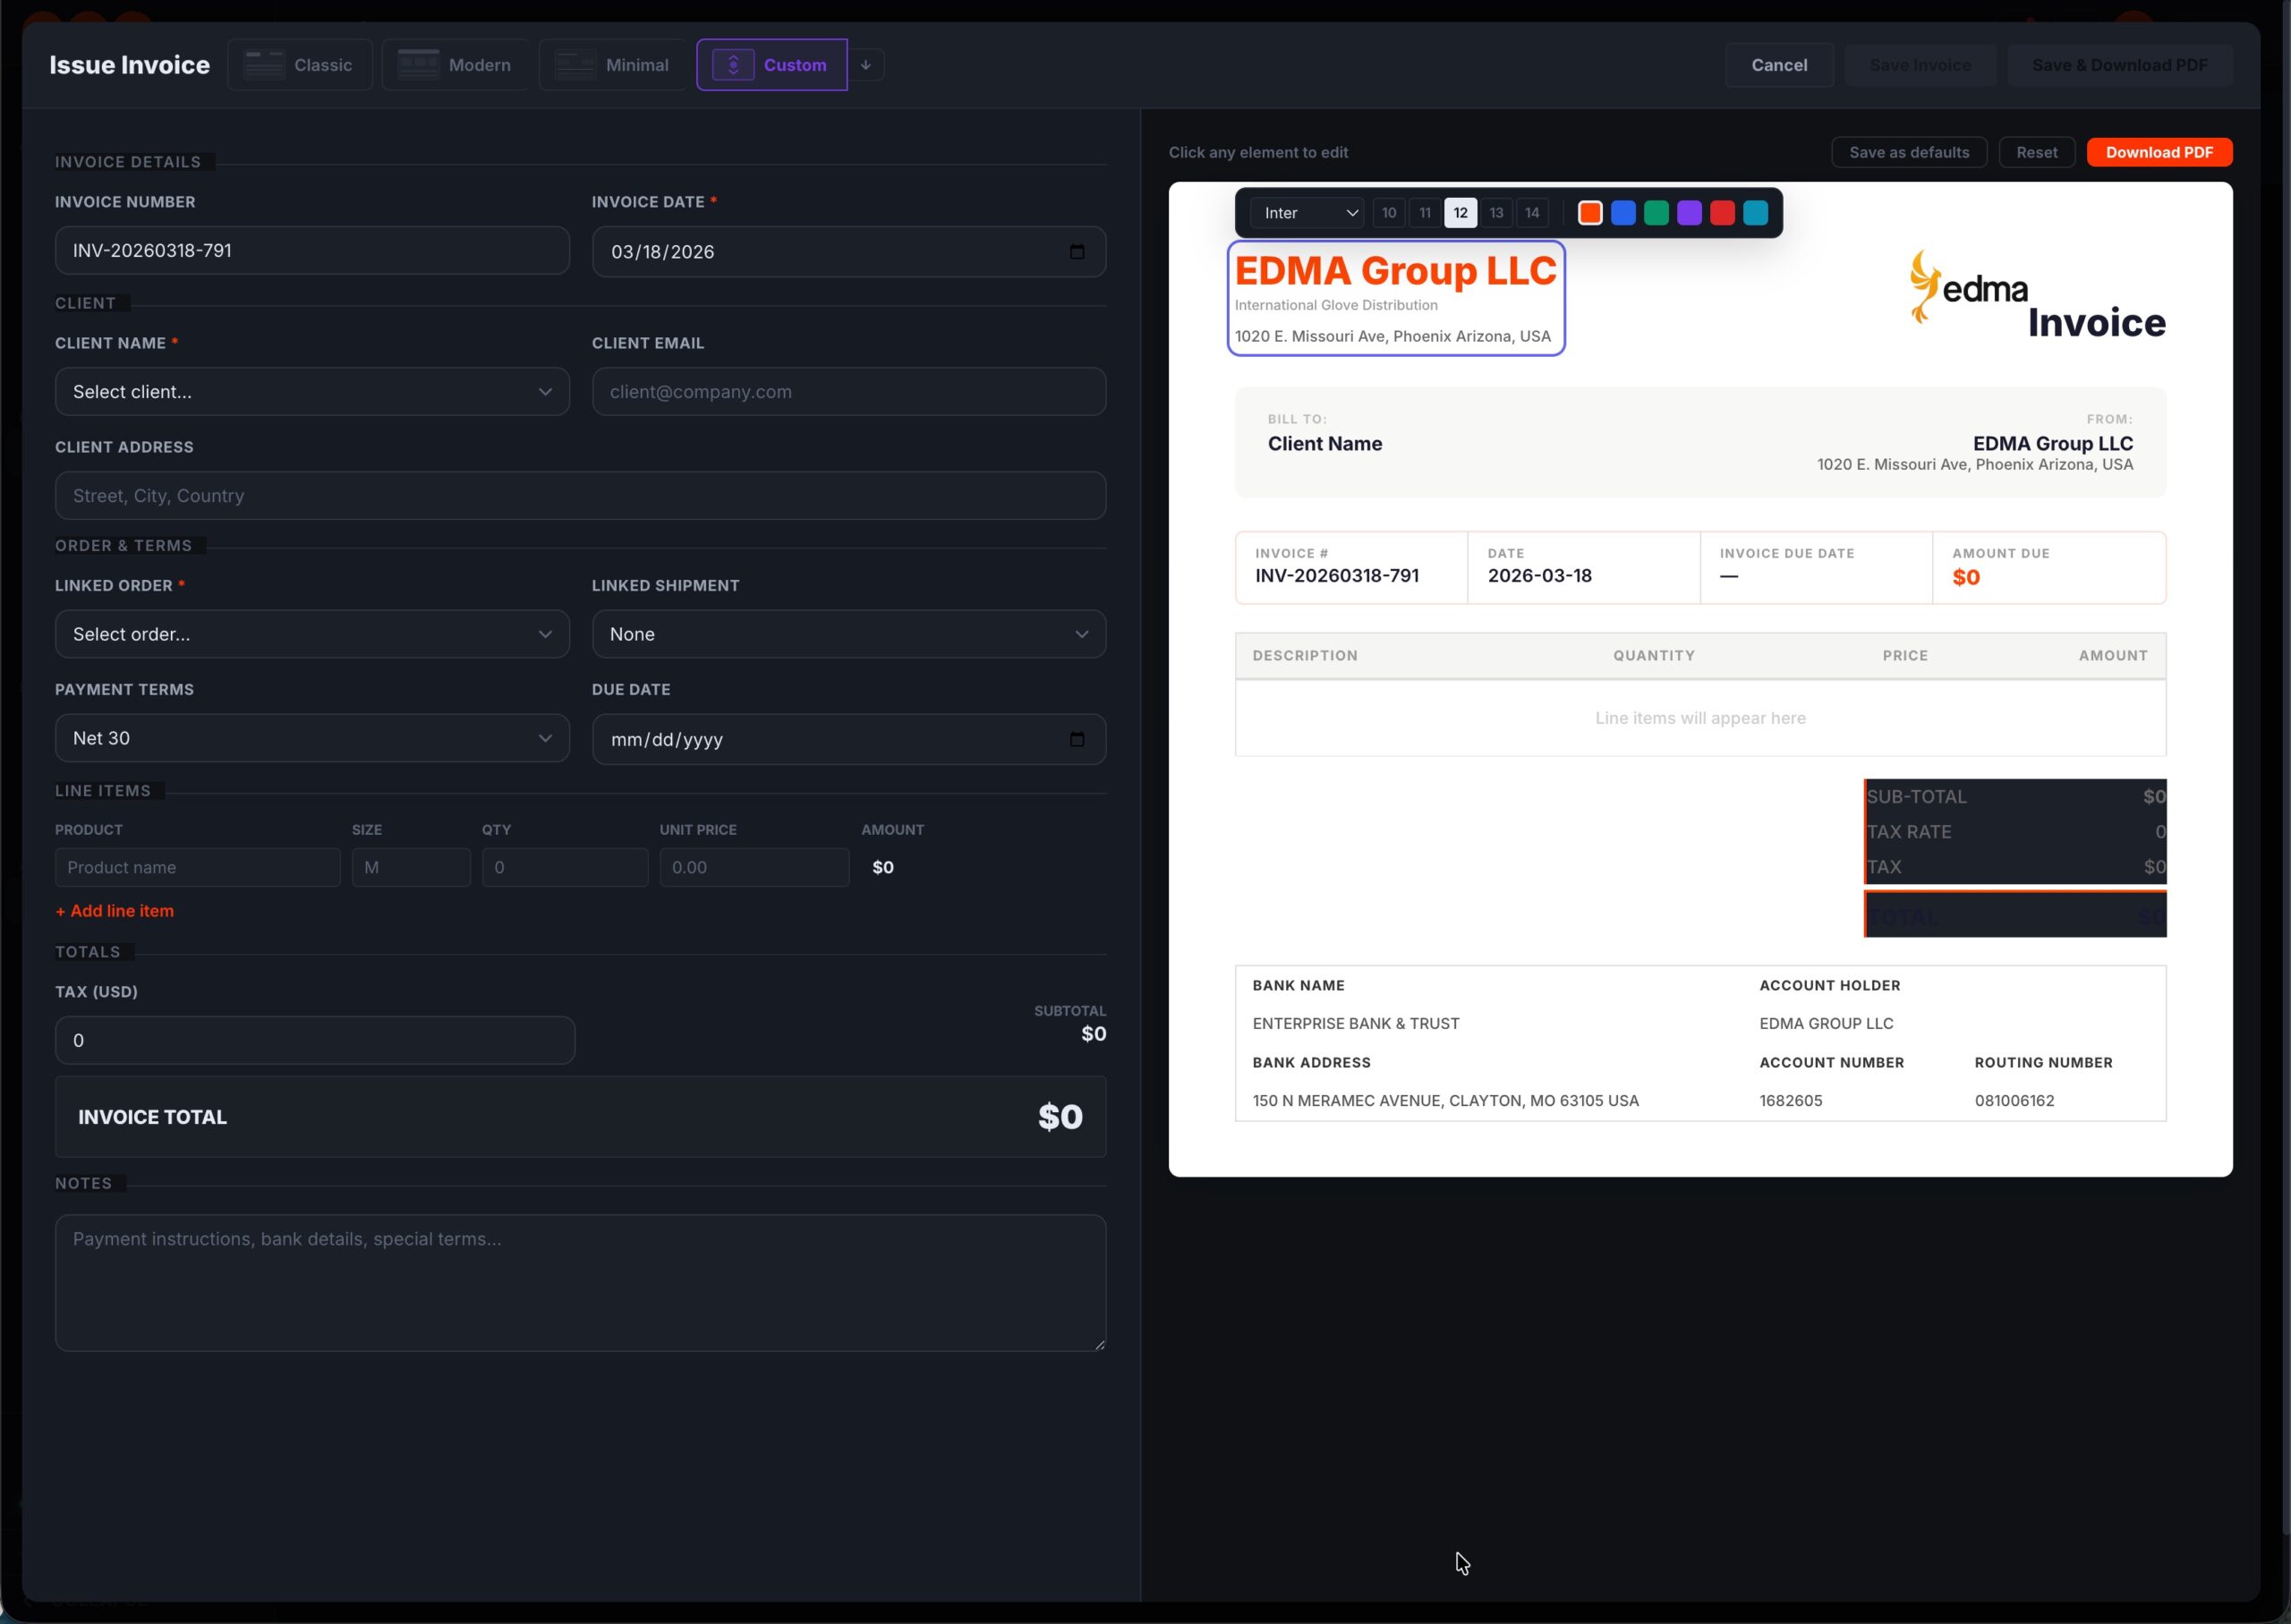Click the Invoice Number field
2291x1624 pixels.
point(312,251)
